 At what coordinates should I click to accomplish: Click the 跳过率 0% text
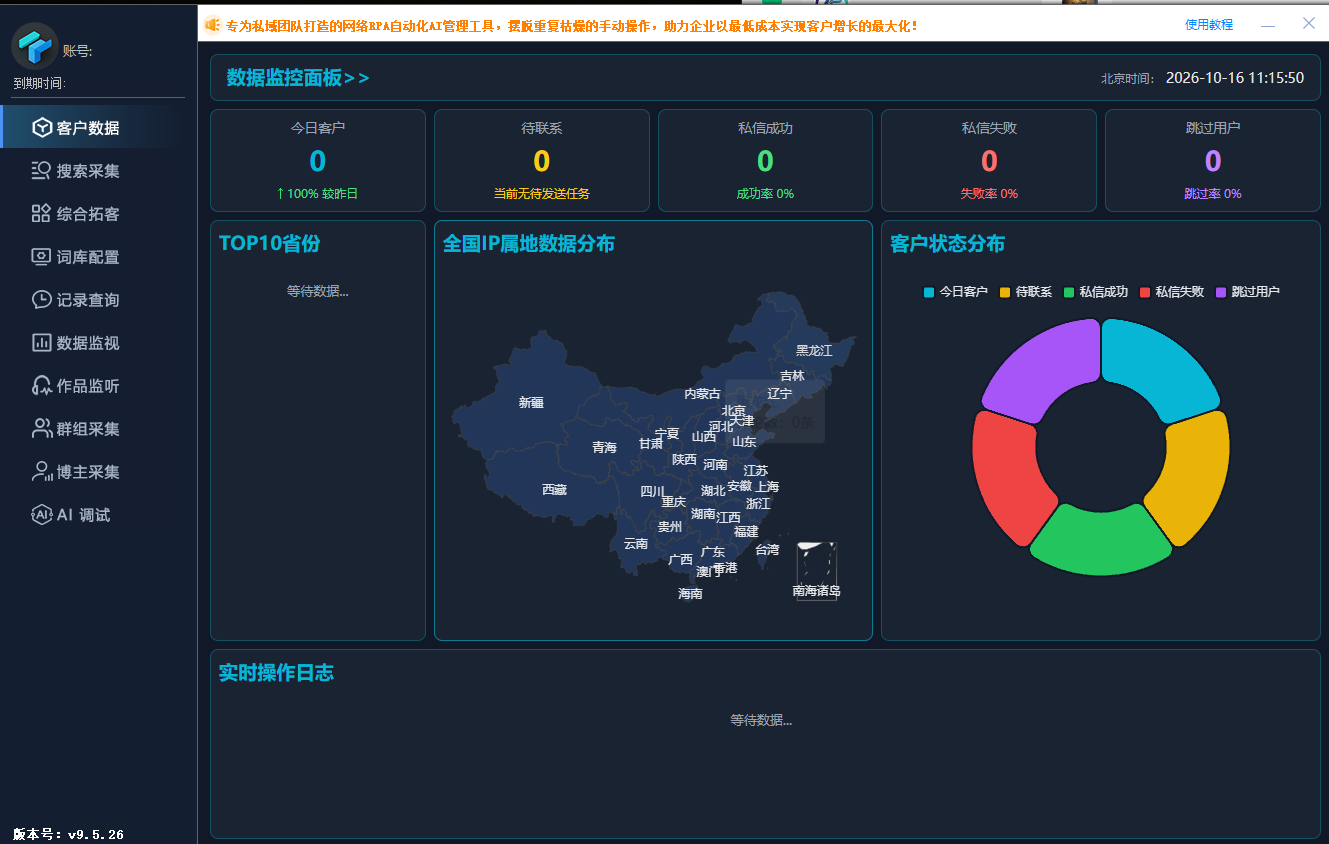pos(1213,194)
